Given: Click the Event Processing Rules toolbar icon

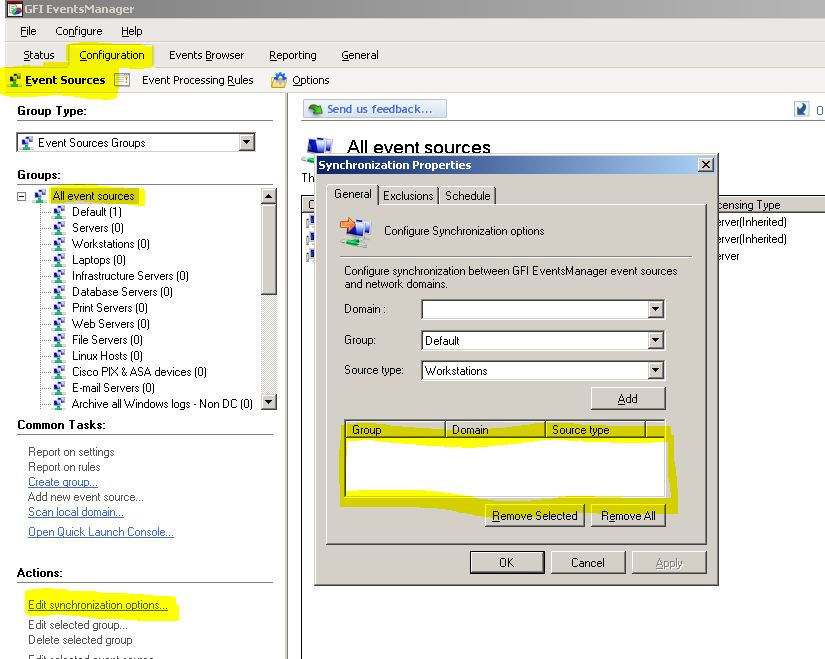Looking at the screenshot, I should [122, 80].
